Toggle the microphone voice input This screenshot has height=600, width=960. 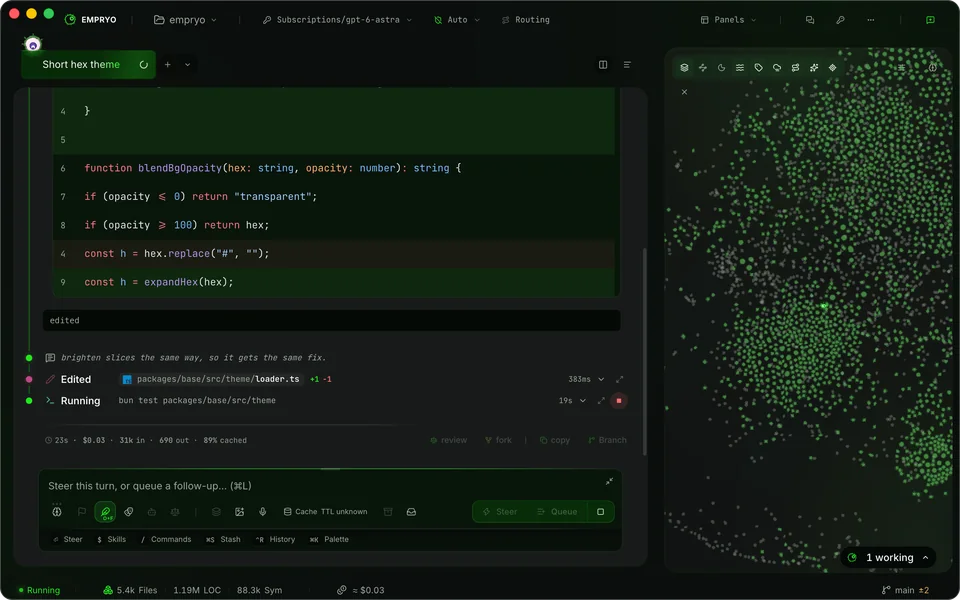point(263,512)
